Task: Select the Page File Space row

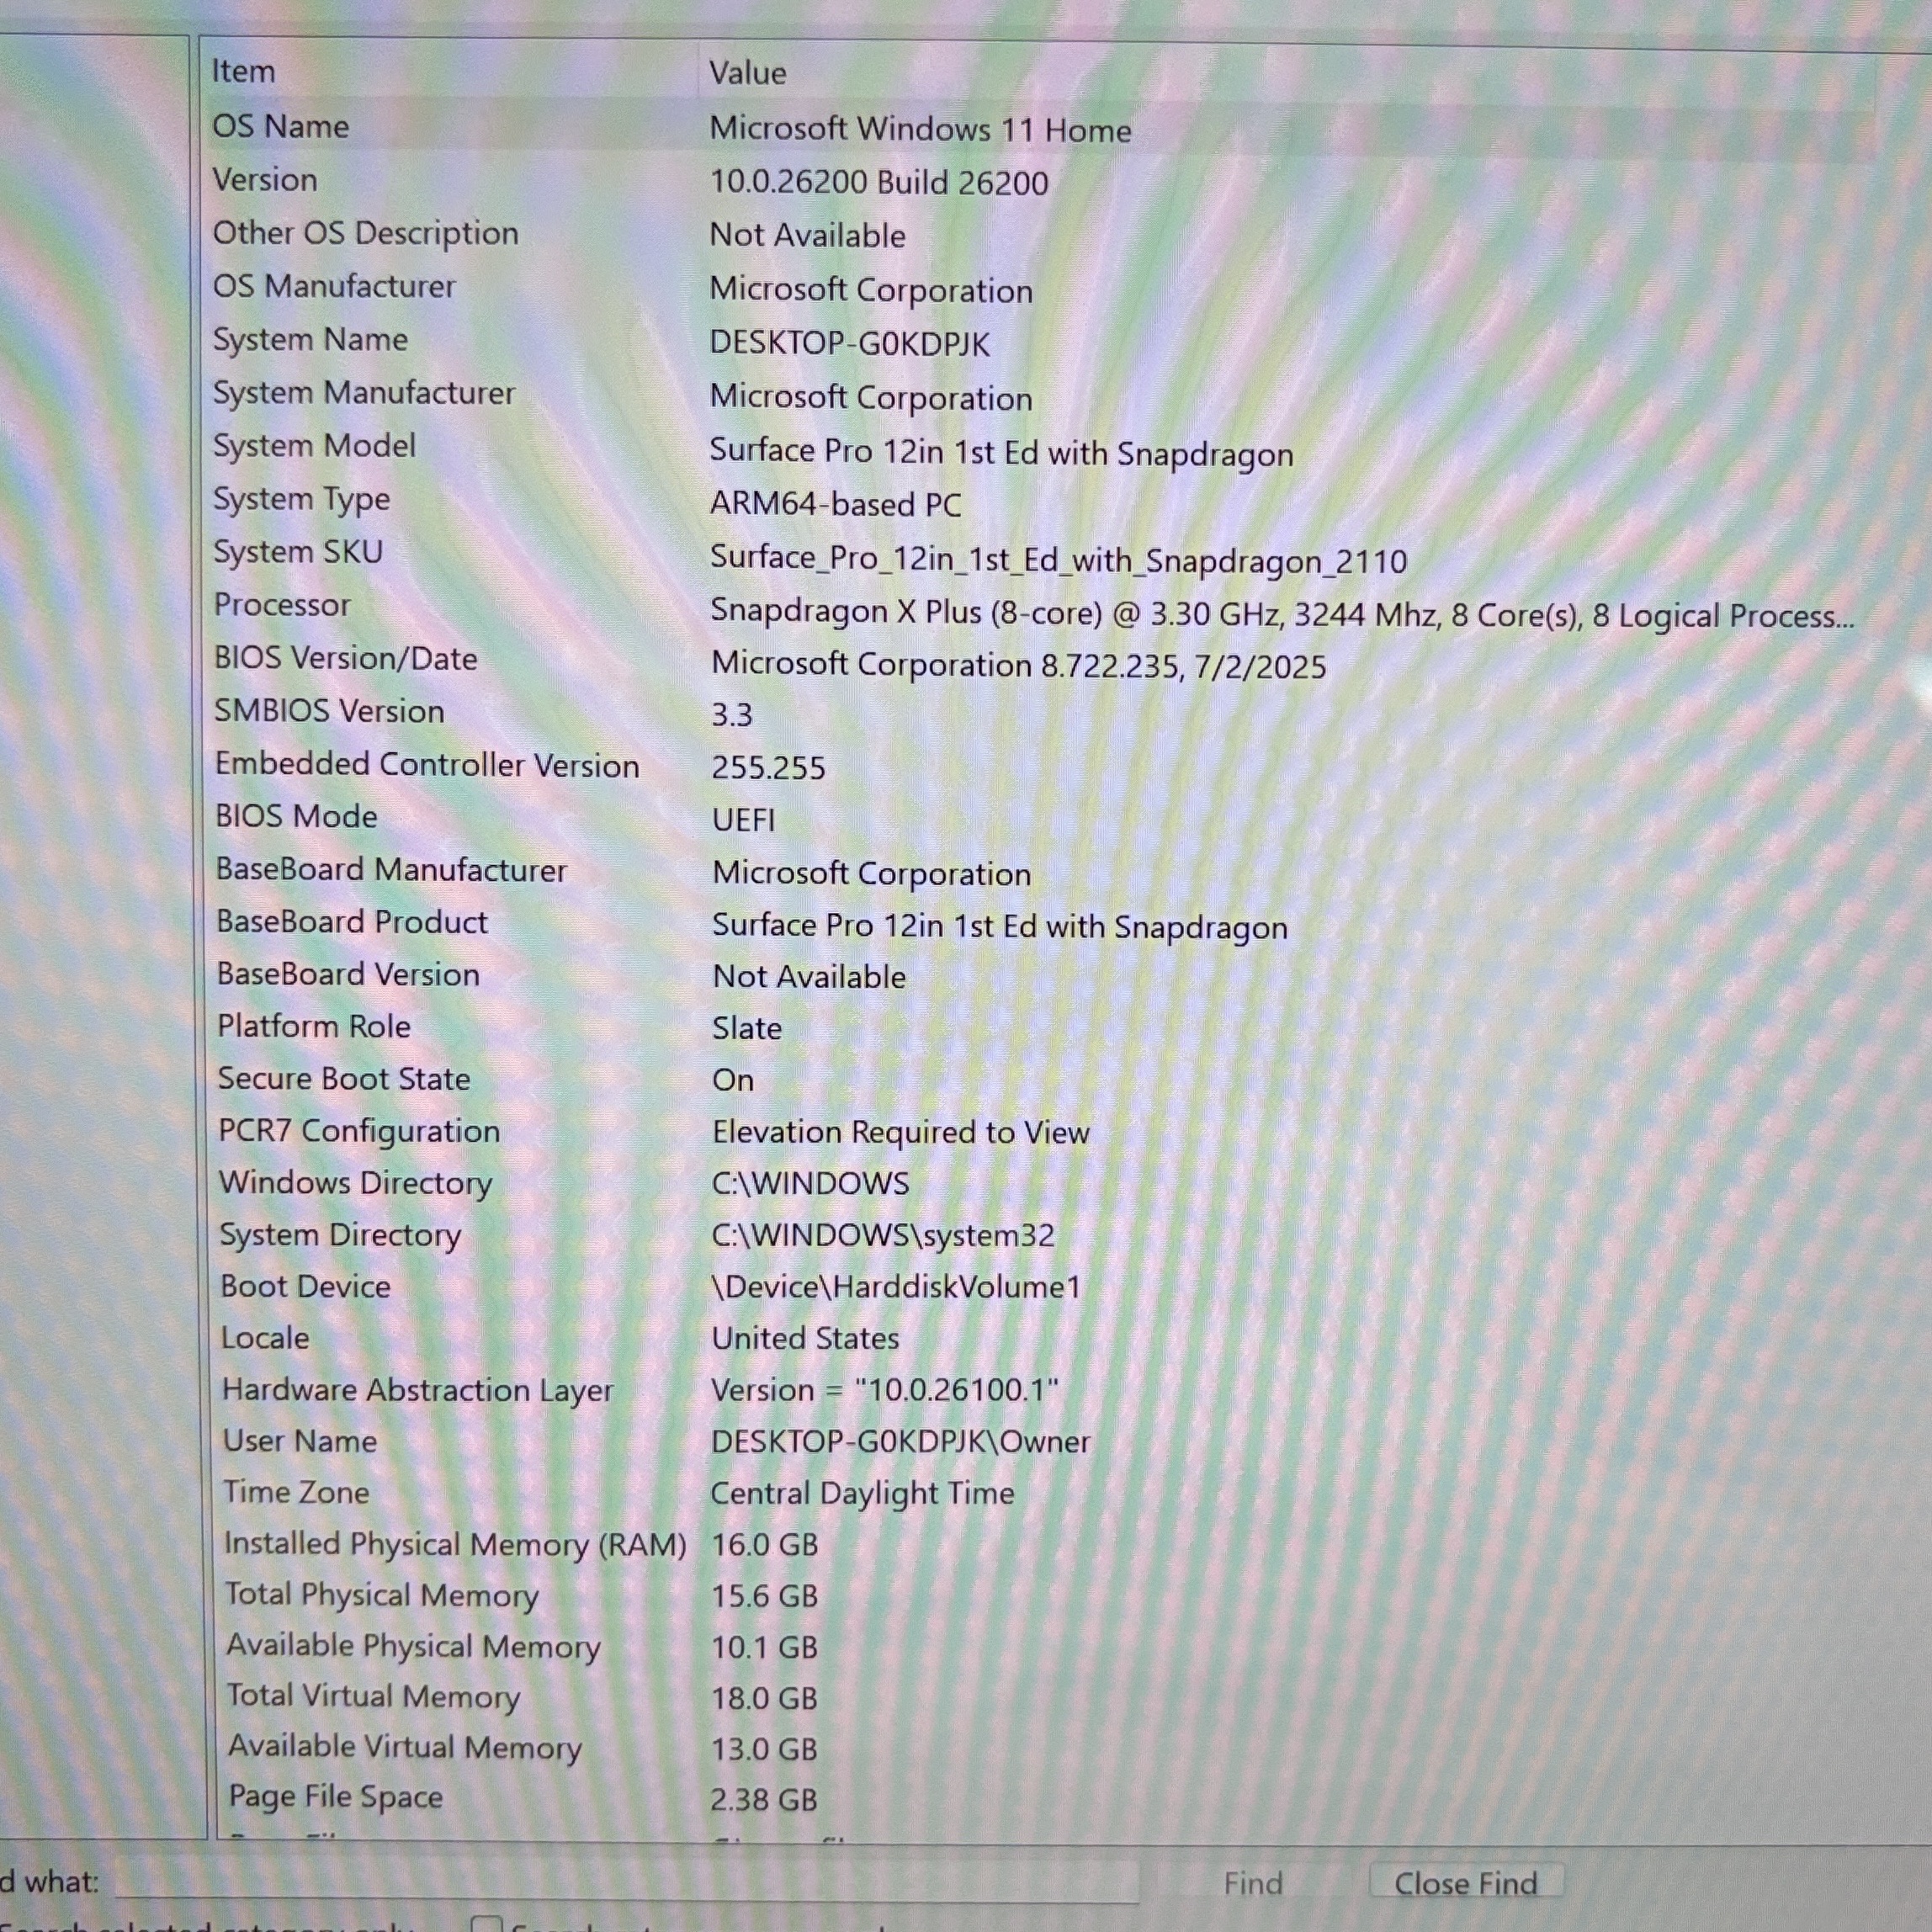Action: (x=1040, y=1798)
